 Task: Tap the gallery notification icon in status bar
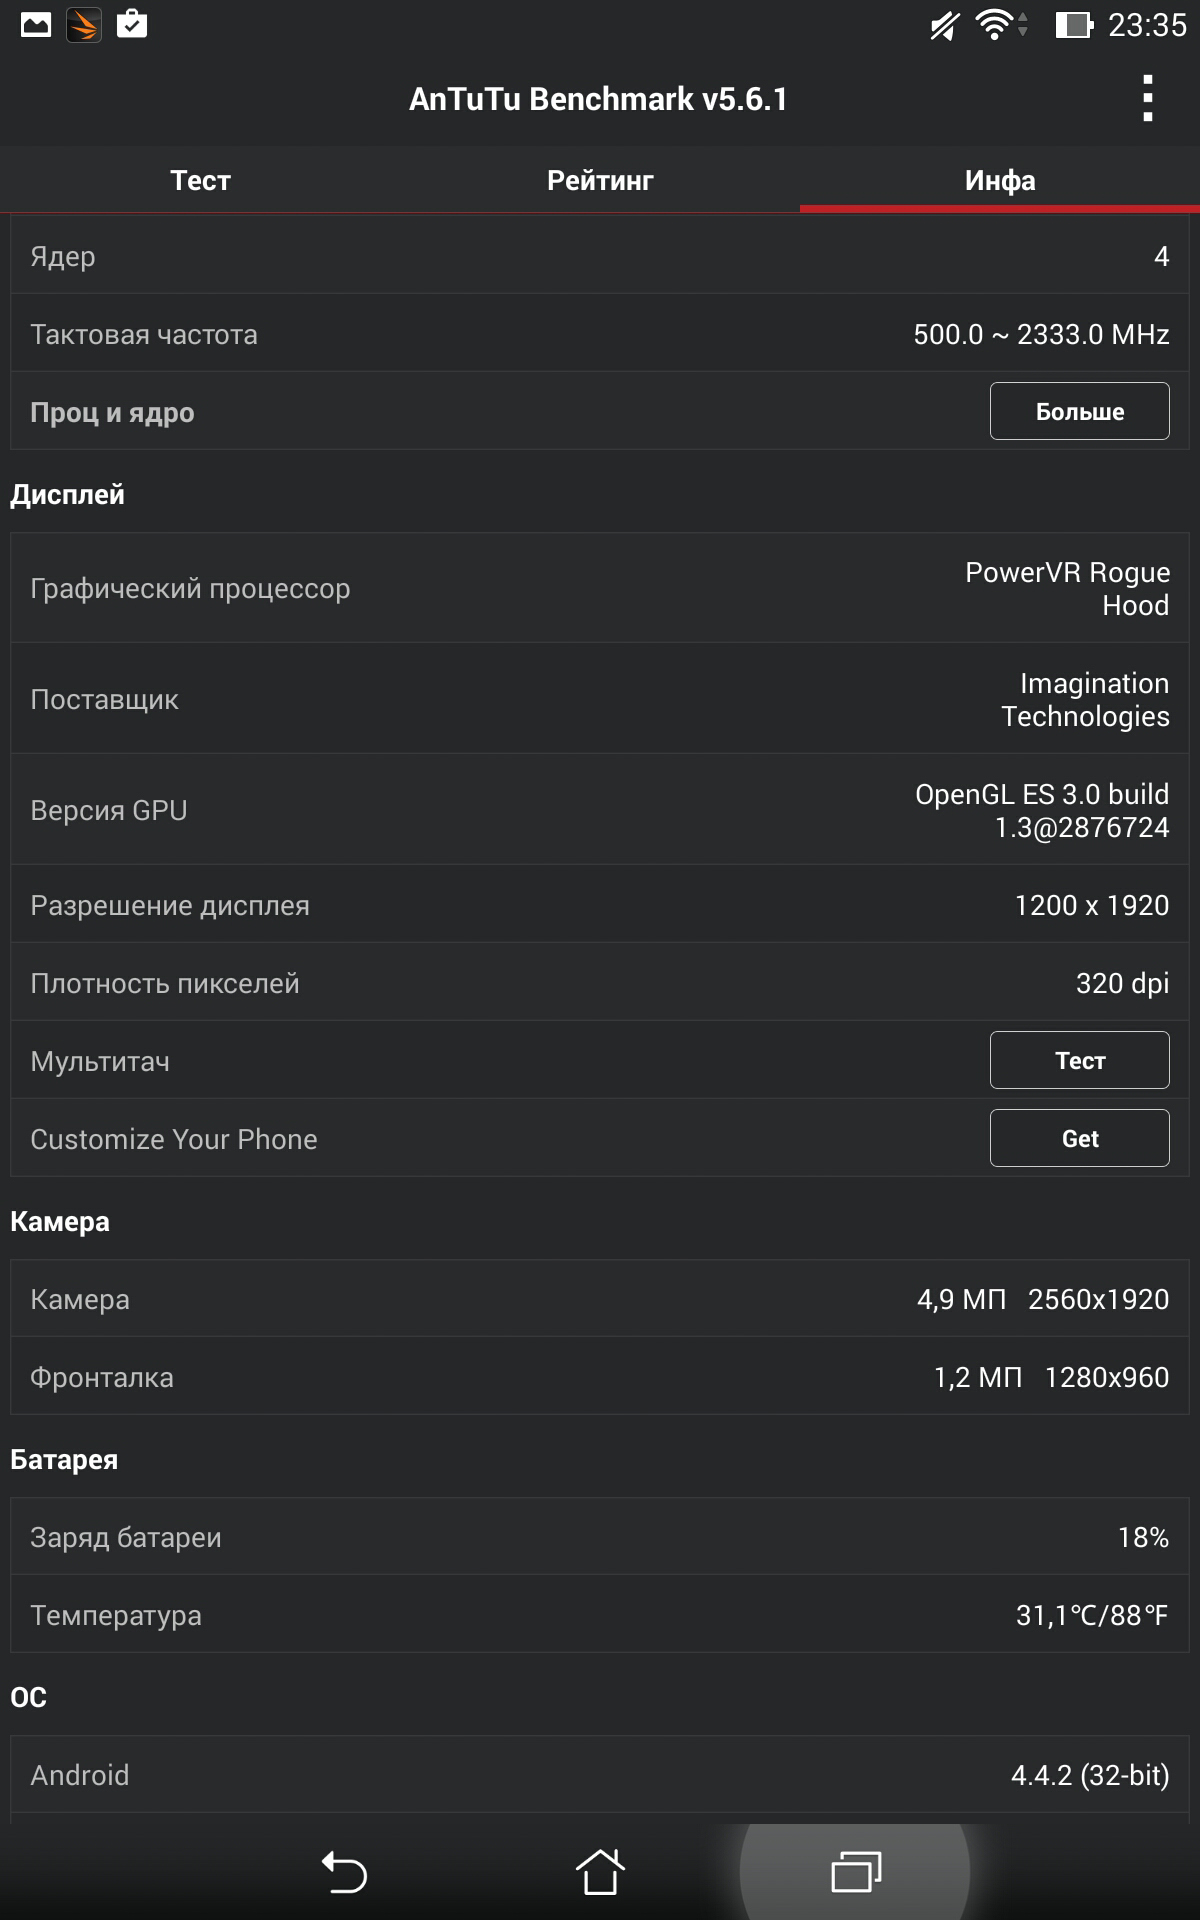tap(36, 25)
